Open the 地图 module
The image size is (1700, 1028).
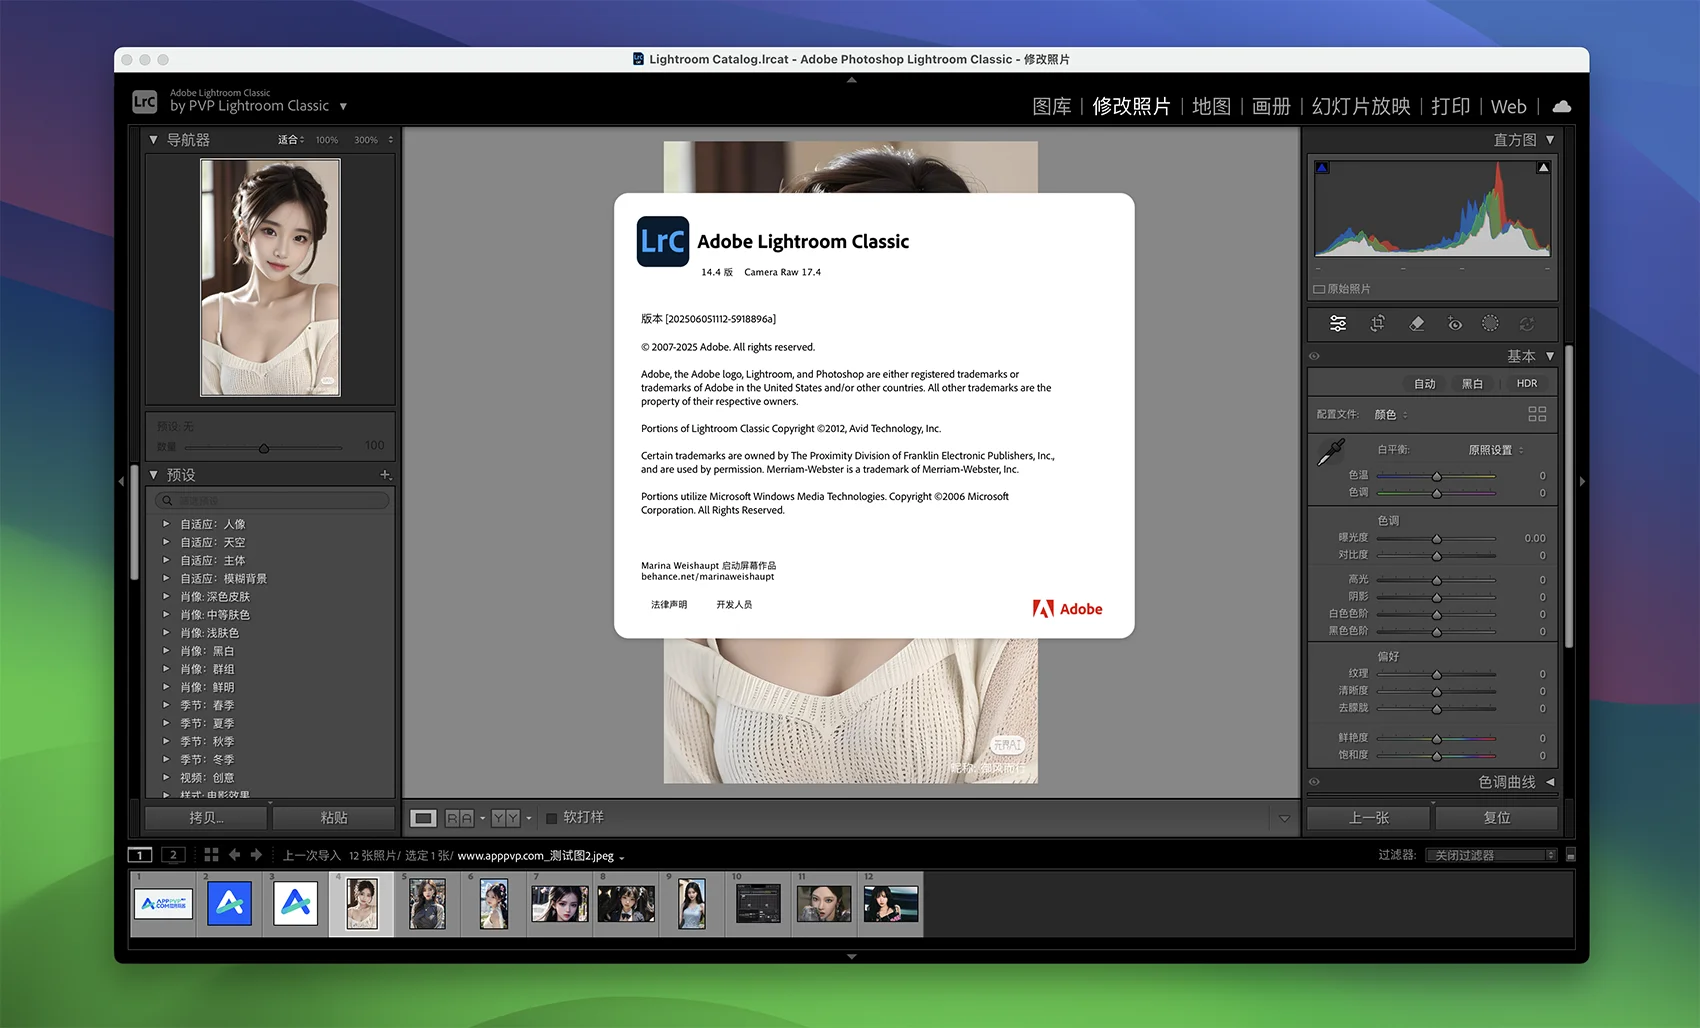[x=1211, y=106]
